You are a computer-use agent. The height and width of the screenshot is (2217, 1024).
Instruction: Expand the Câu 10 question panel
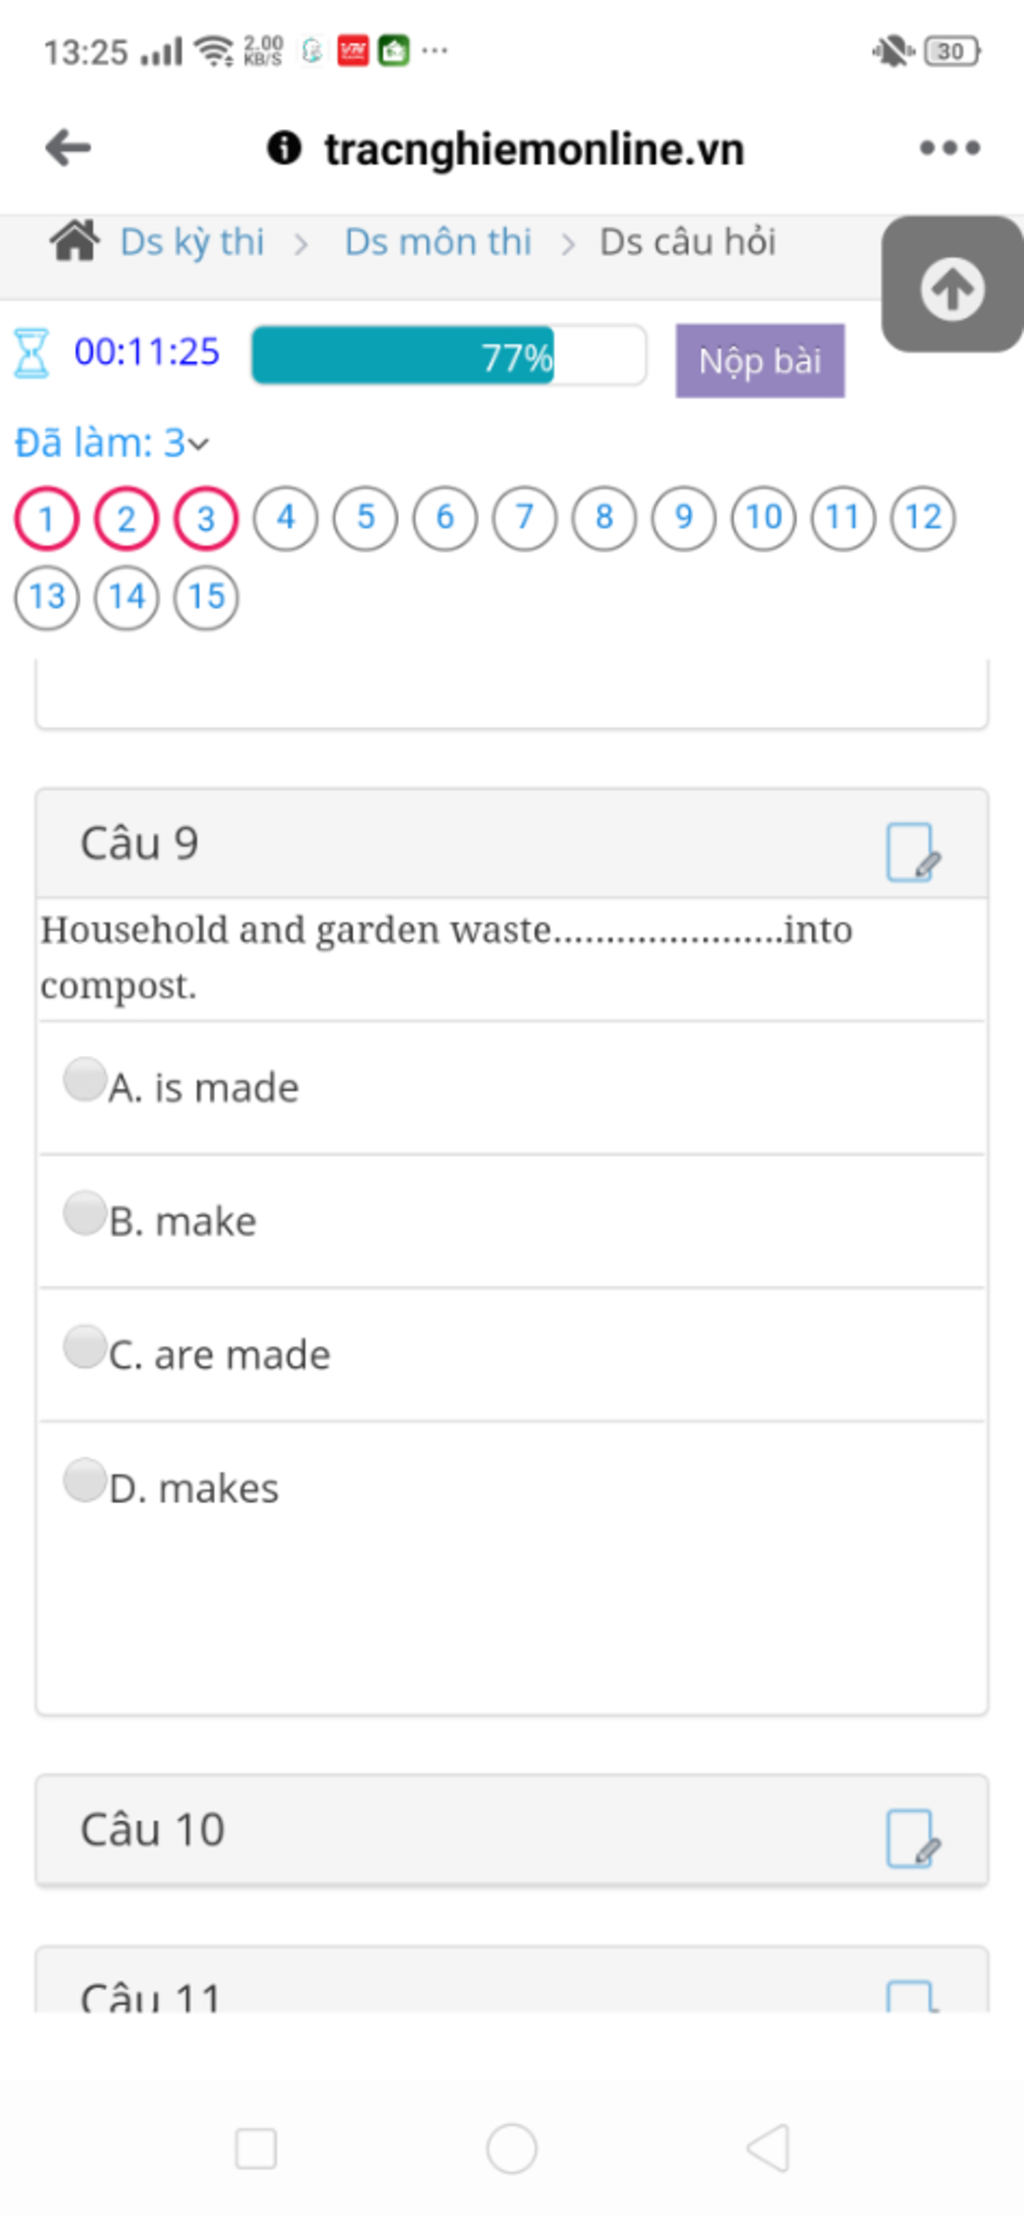tap(512, 1830)
